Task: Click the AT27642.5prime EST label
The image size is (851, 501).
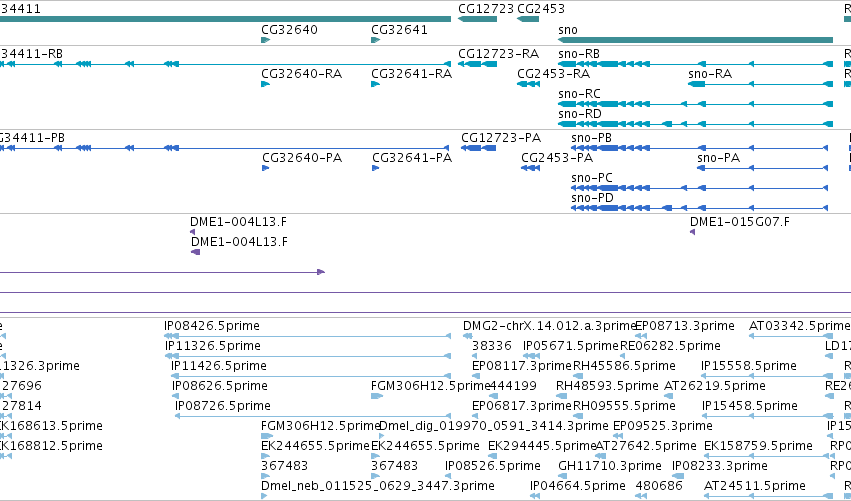Action: 646,446
